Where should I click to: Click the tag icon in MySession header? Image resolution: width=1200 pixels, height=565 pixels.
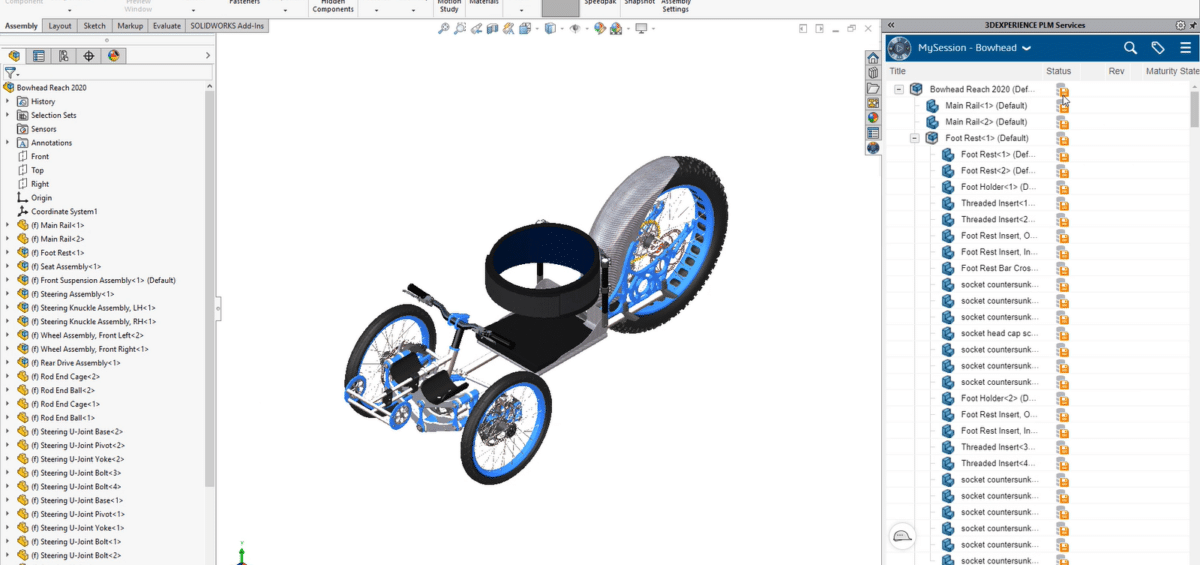1158,47
